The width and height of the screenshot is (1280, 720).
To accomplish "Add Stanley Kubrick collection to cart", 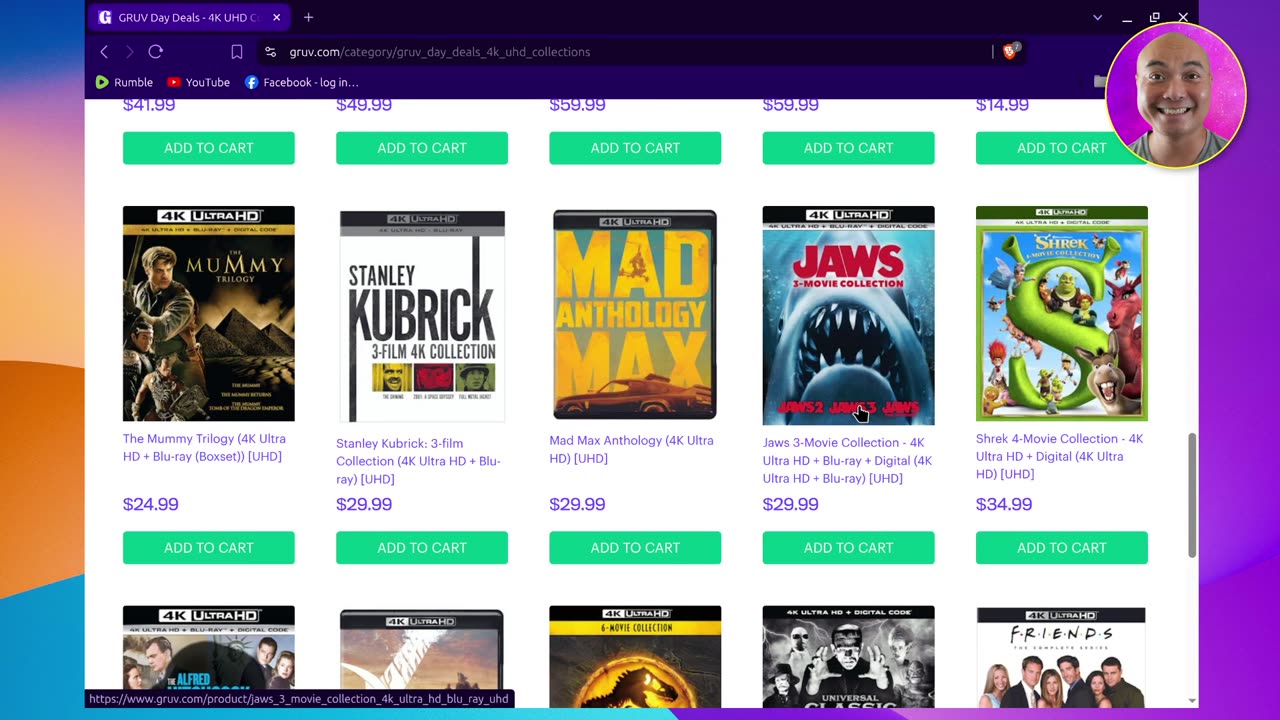I will pyautogui.click(x=422, y=548).
